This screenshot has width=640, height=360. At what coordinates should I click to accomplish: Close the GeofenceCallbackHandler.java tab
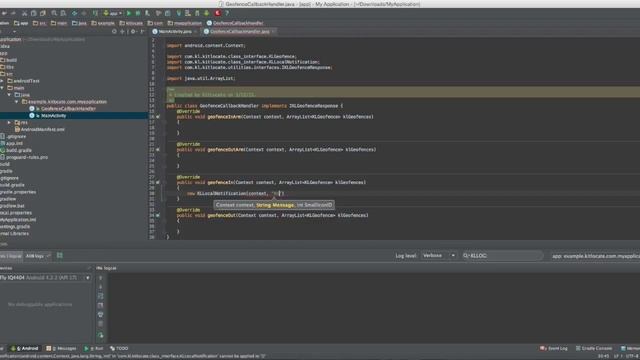[273, 31]
